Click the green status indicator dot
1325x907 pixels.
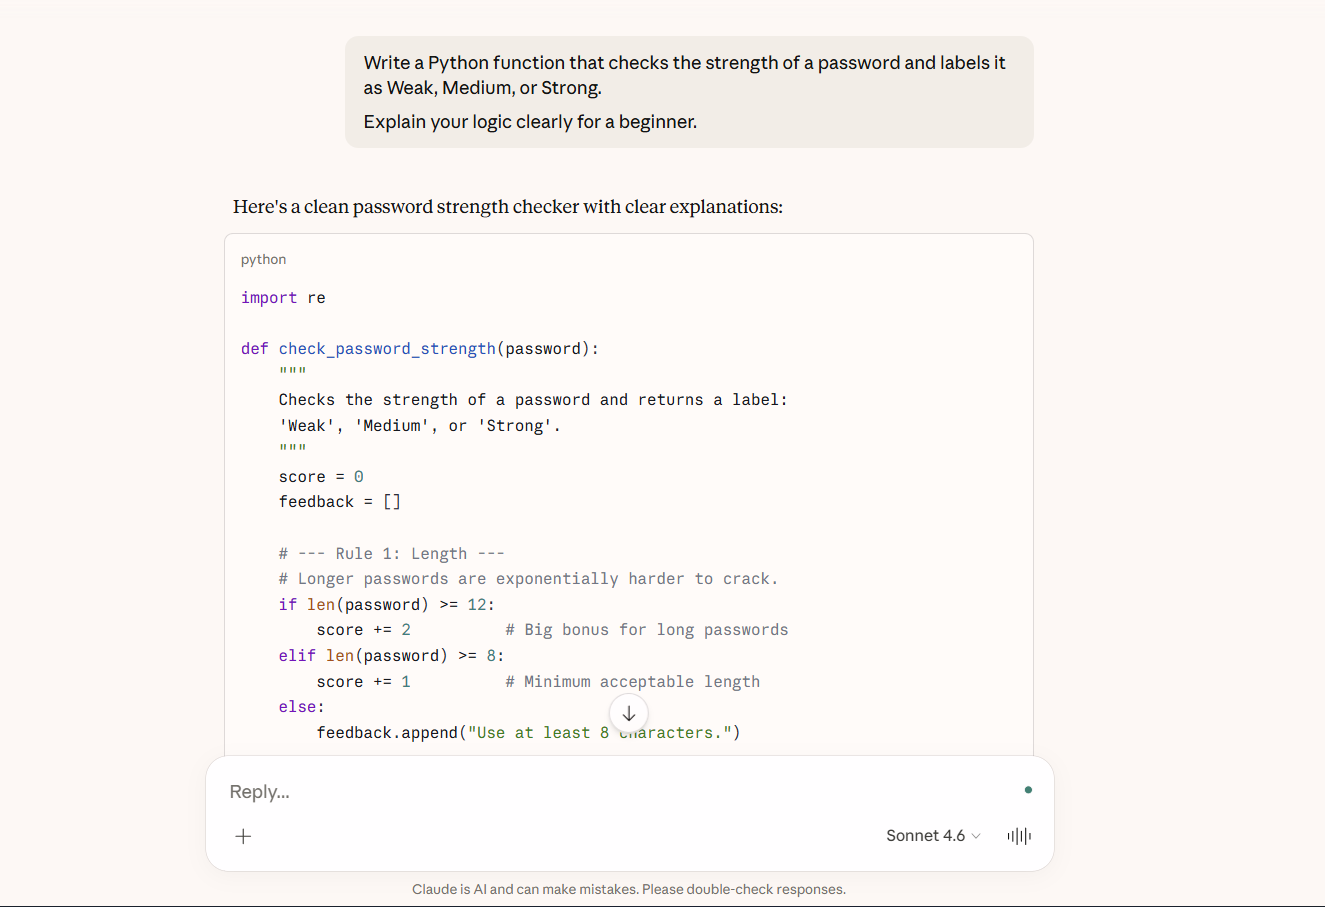tap(1028, 790)
